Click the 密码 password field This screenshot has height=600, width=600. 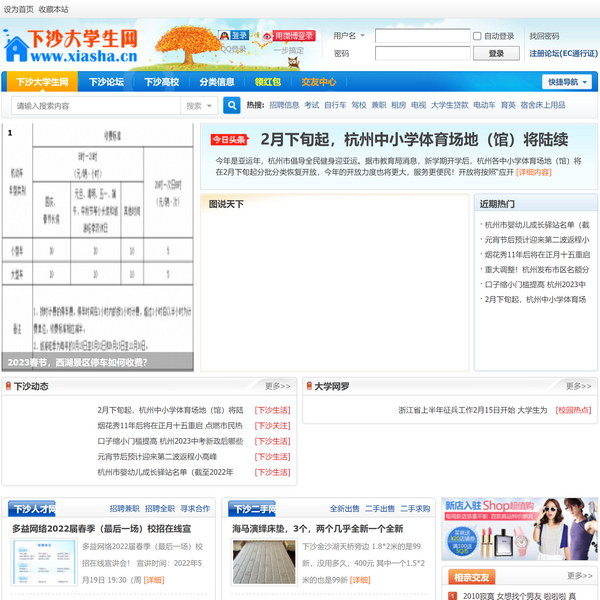[x=423, y=53]
